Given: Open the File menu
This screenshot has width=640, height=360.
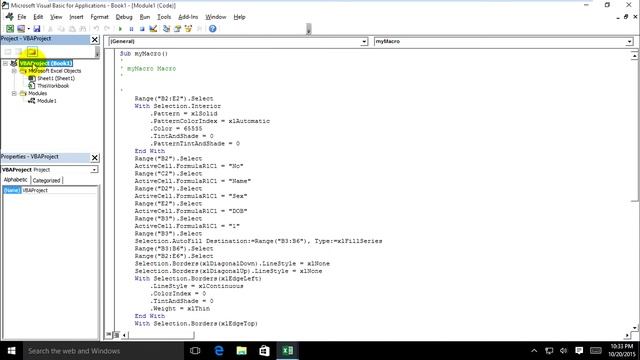Looking at the screenshot, I should click(22, 17).
